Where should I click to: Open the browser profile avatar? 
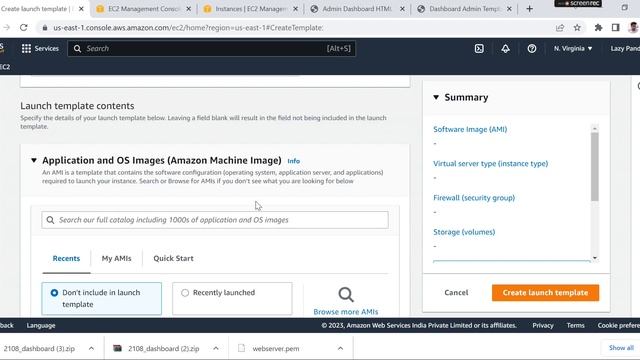(633, 27)
